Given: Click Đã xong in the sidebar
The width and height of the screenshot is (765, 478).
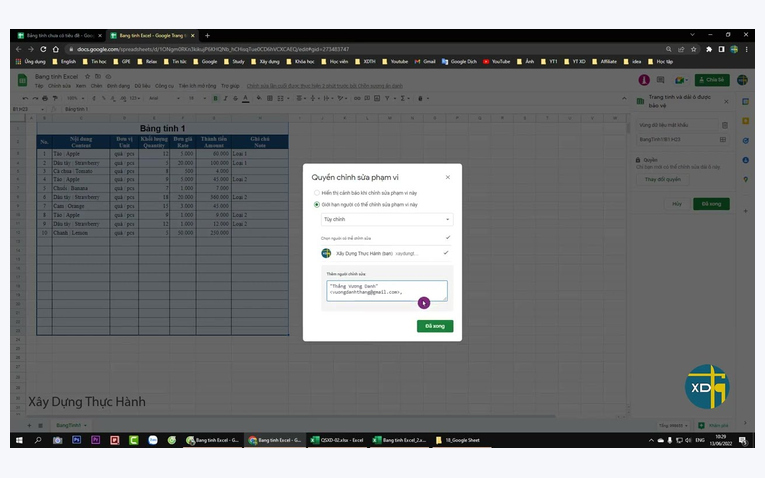Looking at the screenshot, I should [x=711, y=204].
